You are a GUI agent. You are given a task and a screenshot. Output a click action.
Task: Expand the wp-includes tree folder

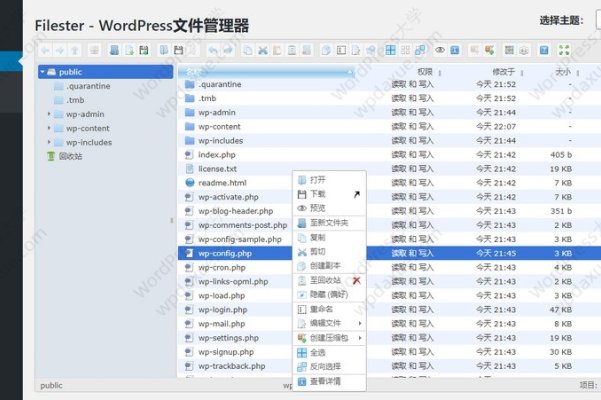point(49,142)
